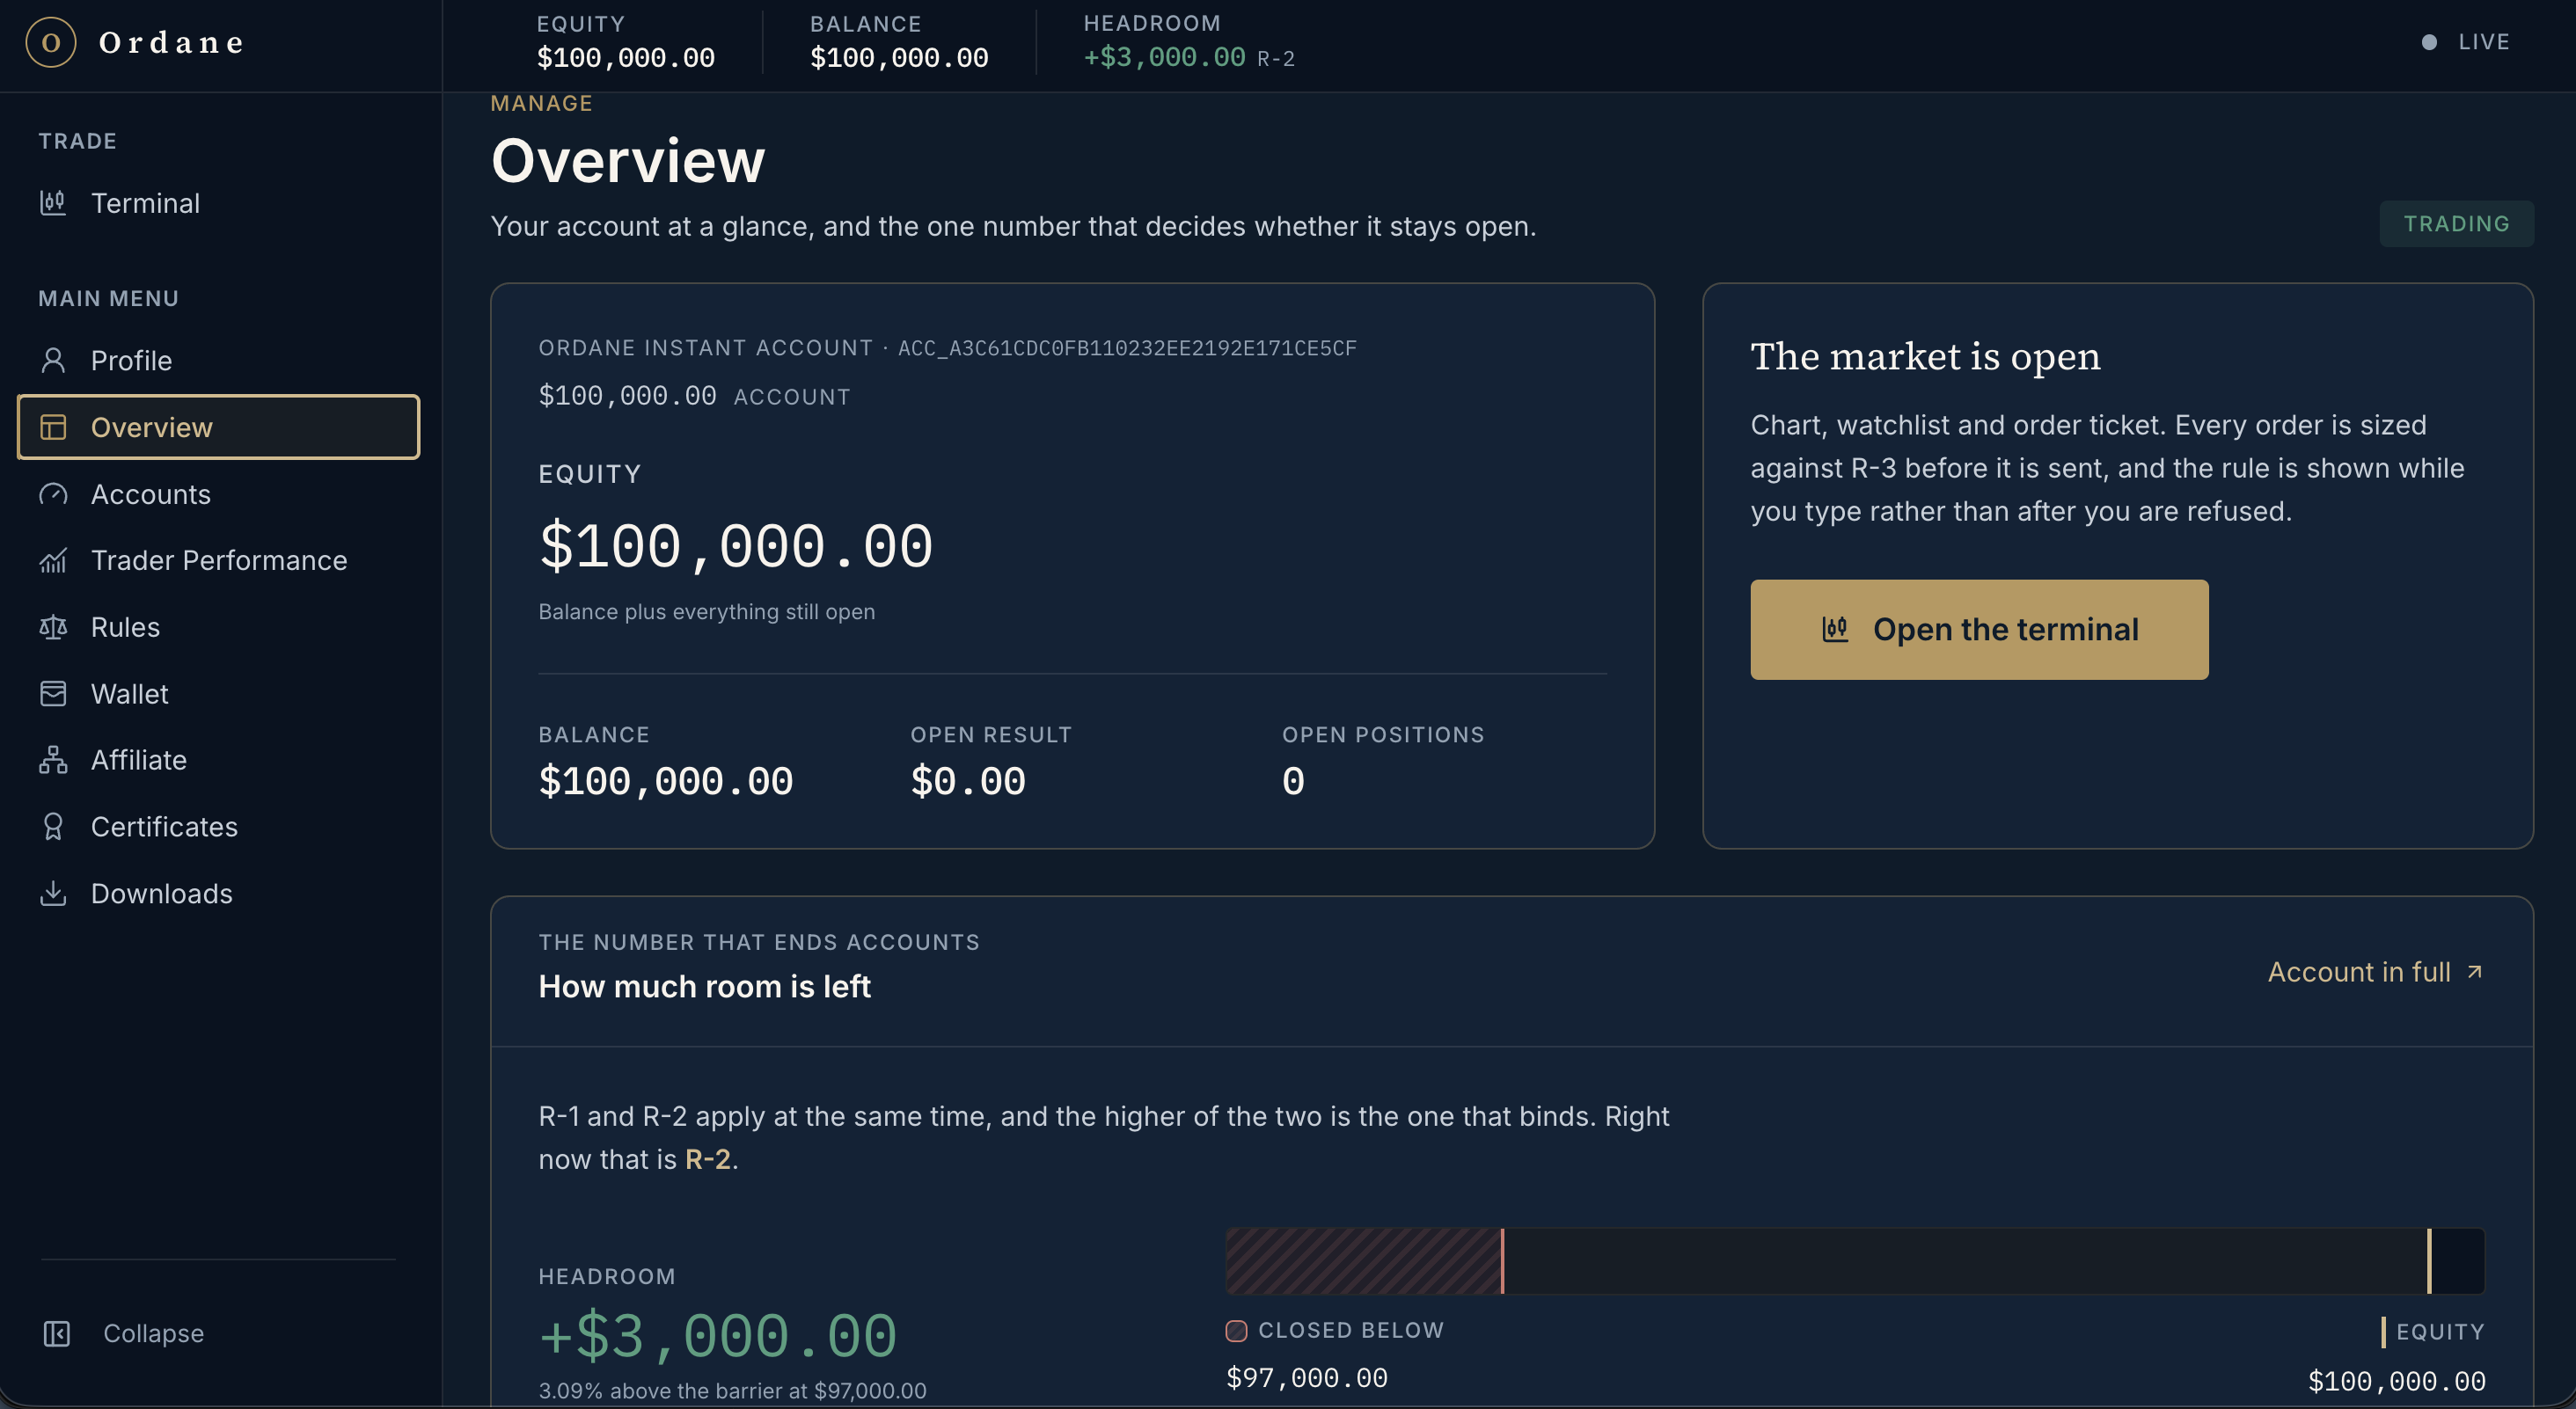Go to the Profile page
This screenshot has height=1409, width=2576.
click(x=219, y=360)
